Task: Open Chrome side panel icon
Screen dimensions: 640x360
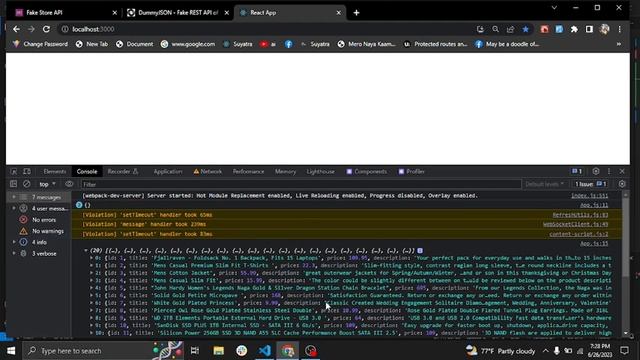Action: pyautogui.click(x=589, y=29)
